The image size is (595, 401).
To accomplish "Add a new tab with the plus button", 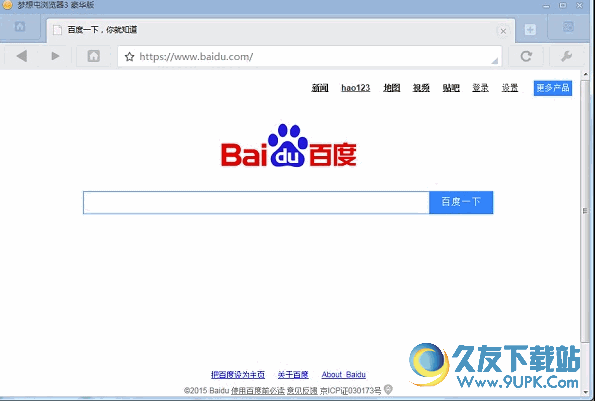I will point(530,30).
